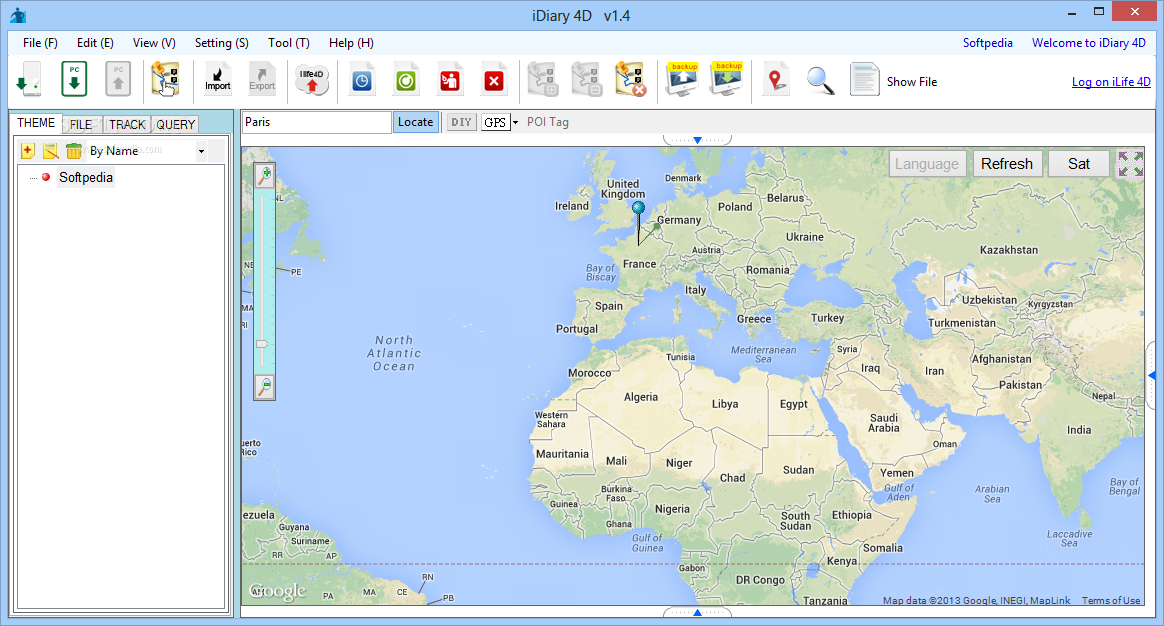Click the red person document icon
Viewport: 1164px width, 626px height.
[450, 80]
